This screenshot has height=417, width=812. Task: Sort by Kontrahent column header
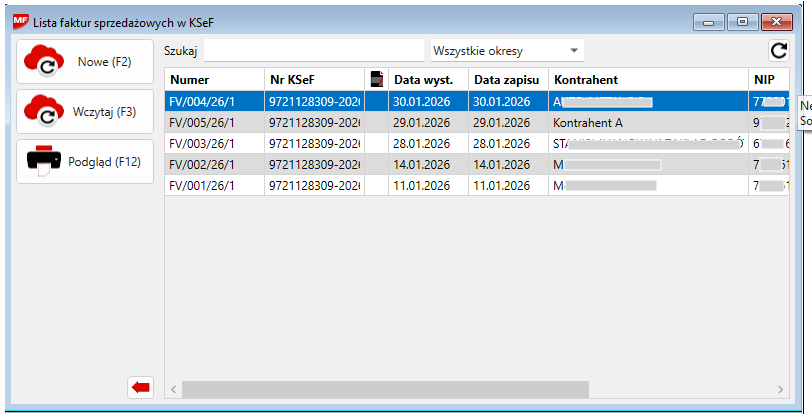point(646,80)
